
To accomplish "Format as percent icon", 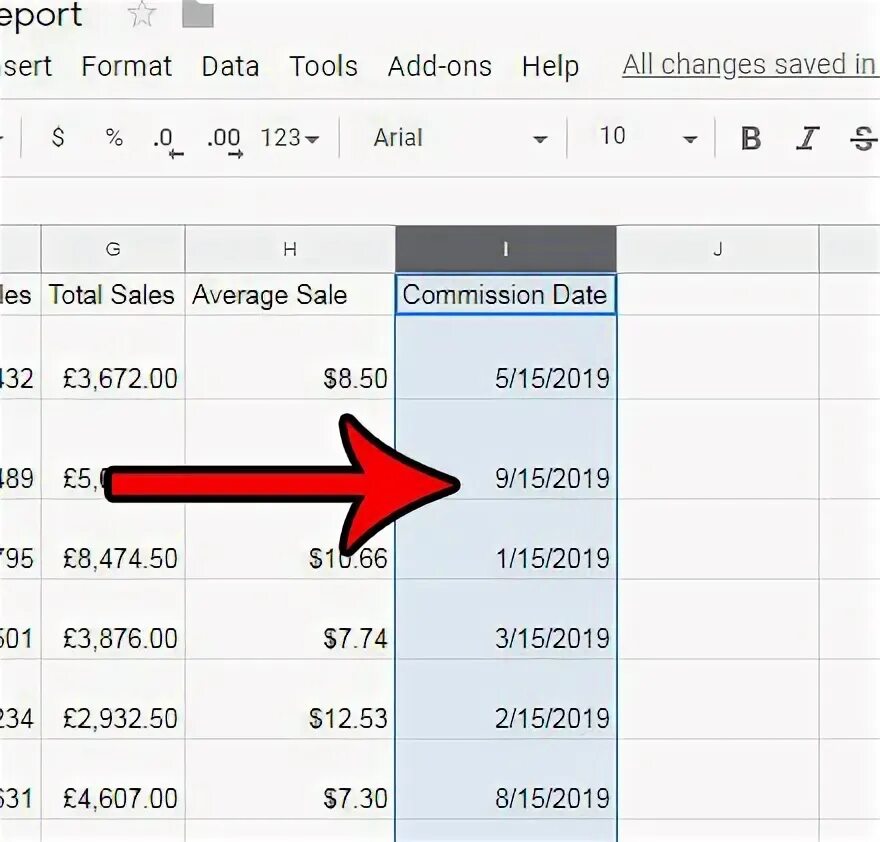I will click(x=114, y=138).
